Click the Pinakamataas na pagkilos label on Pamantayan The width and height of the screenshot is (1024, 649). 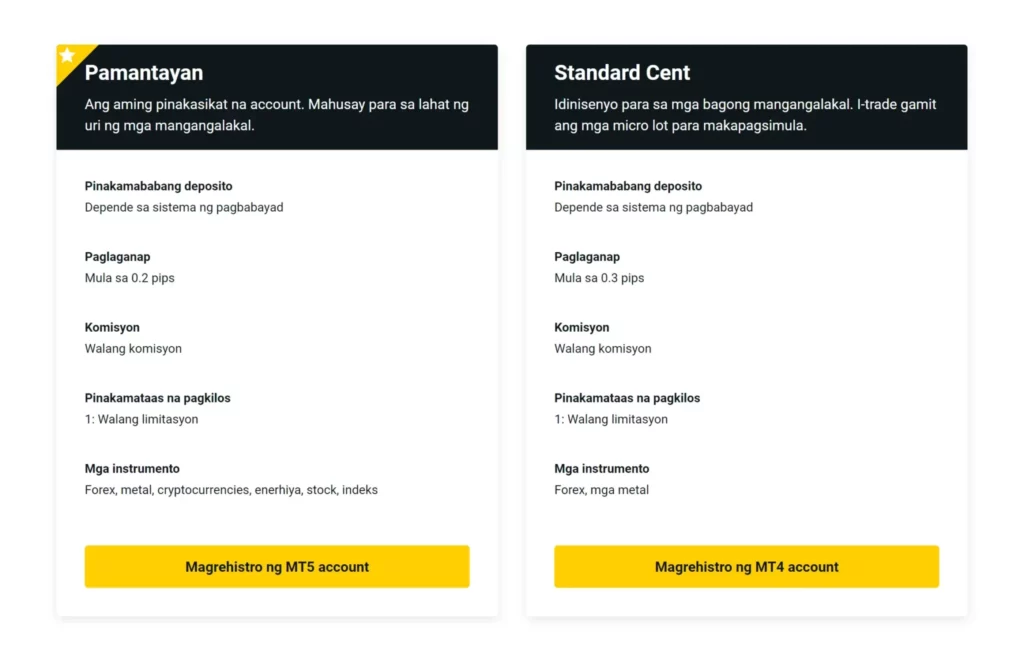click(x=157, y=397)
